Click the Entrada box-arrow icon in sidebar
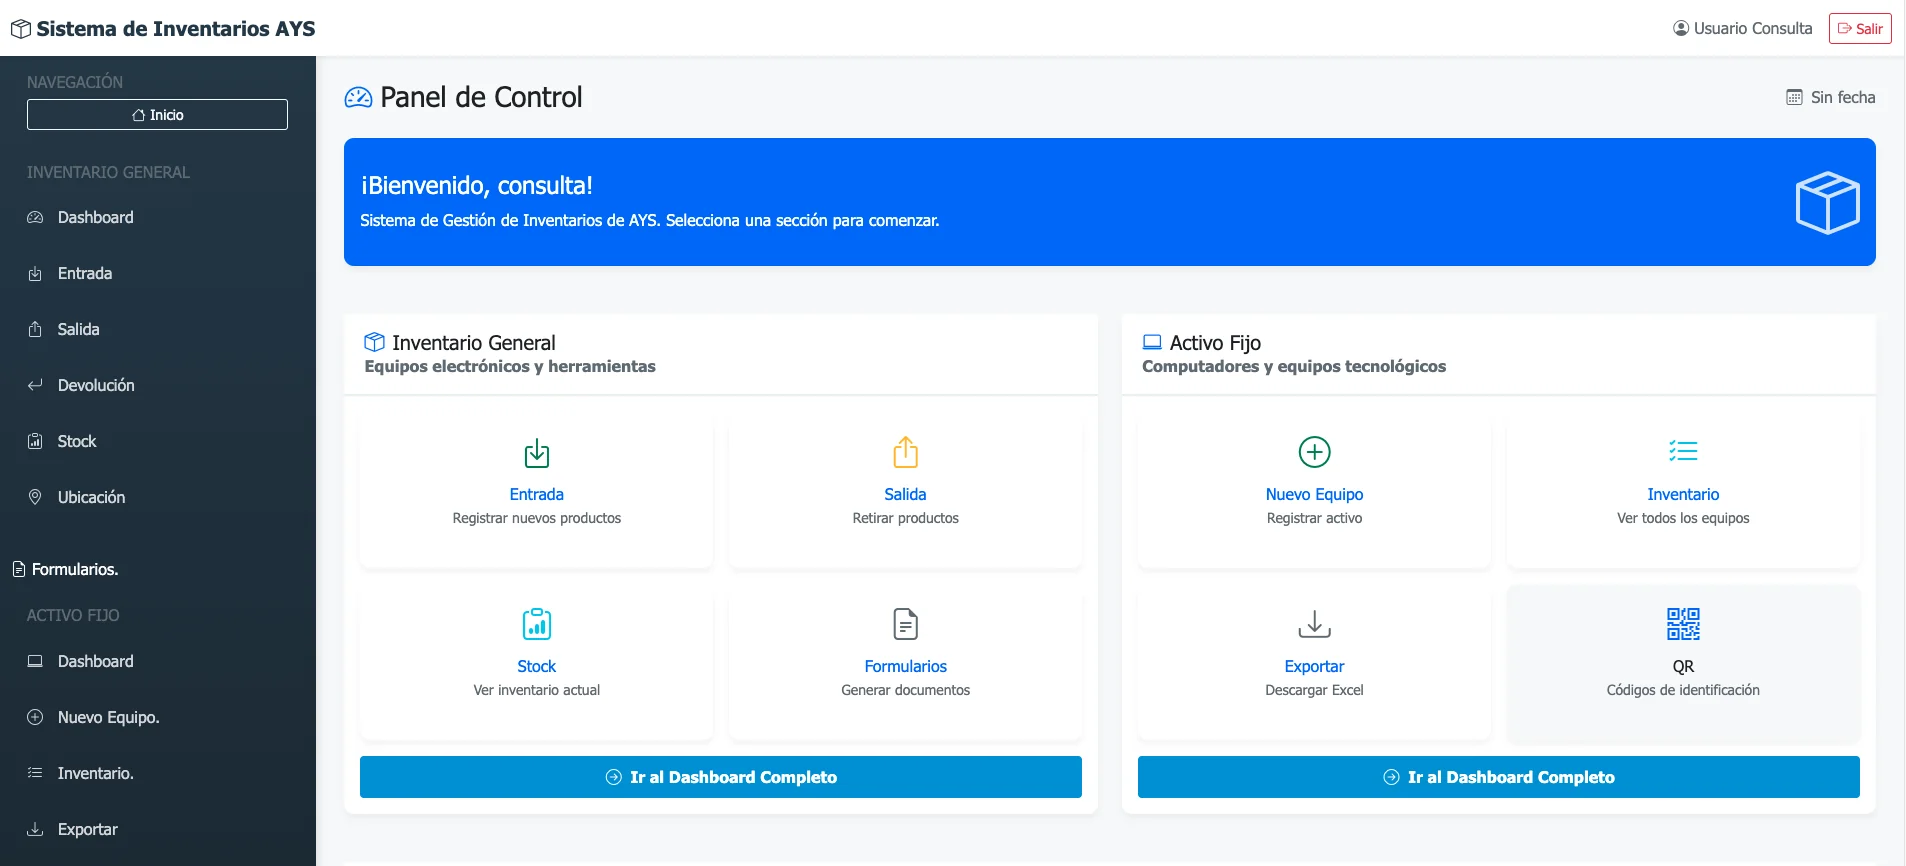The height and width of the screenshot is (866, 1906). [x=35, y=273]
